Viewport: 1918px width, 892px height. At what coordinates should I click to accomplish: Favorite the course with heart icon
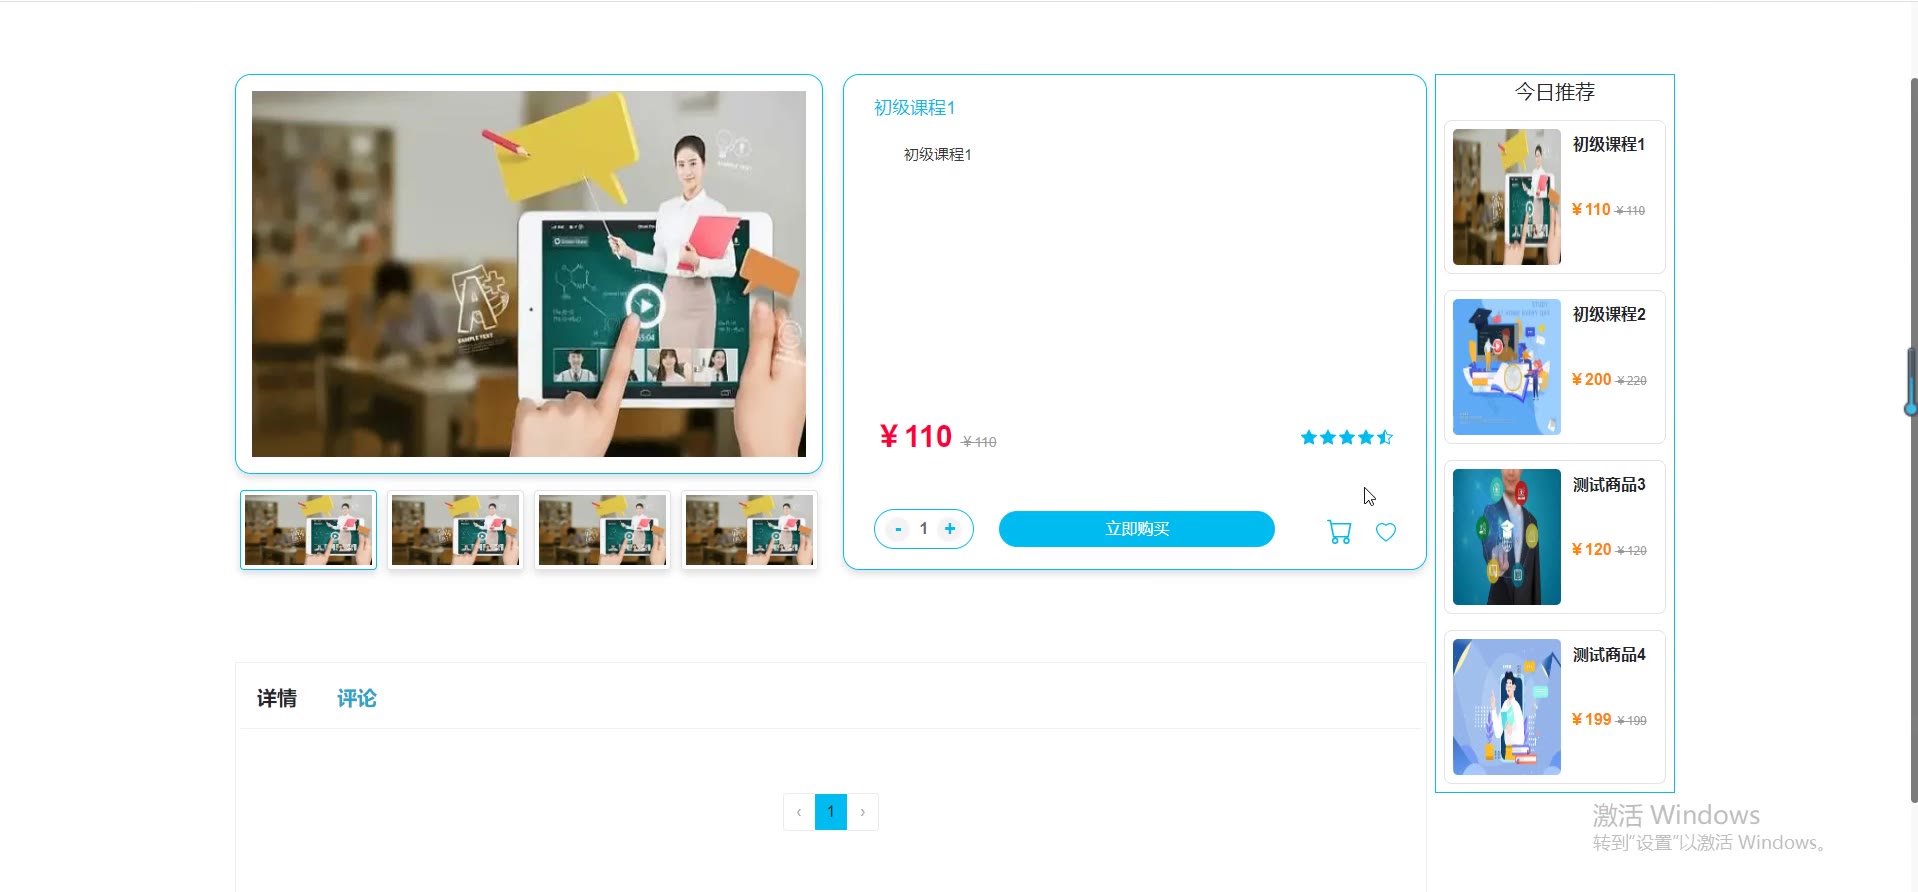1386,532
